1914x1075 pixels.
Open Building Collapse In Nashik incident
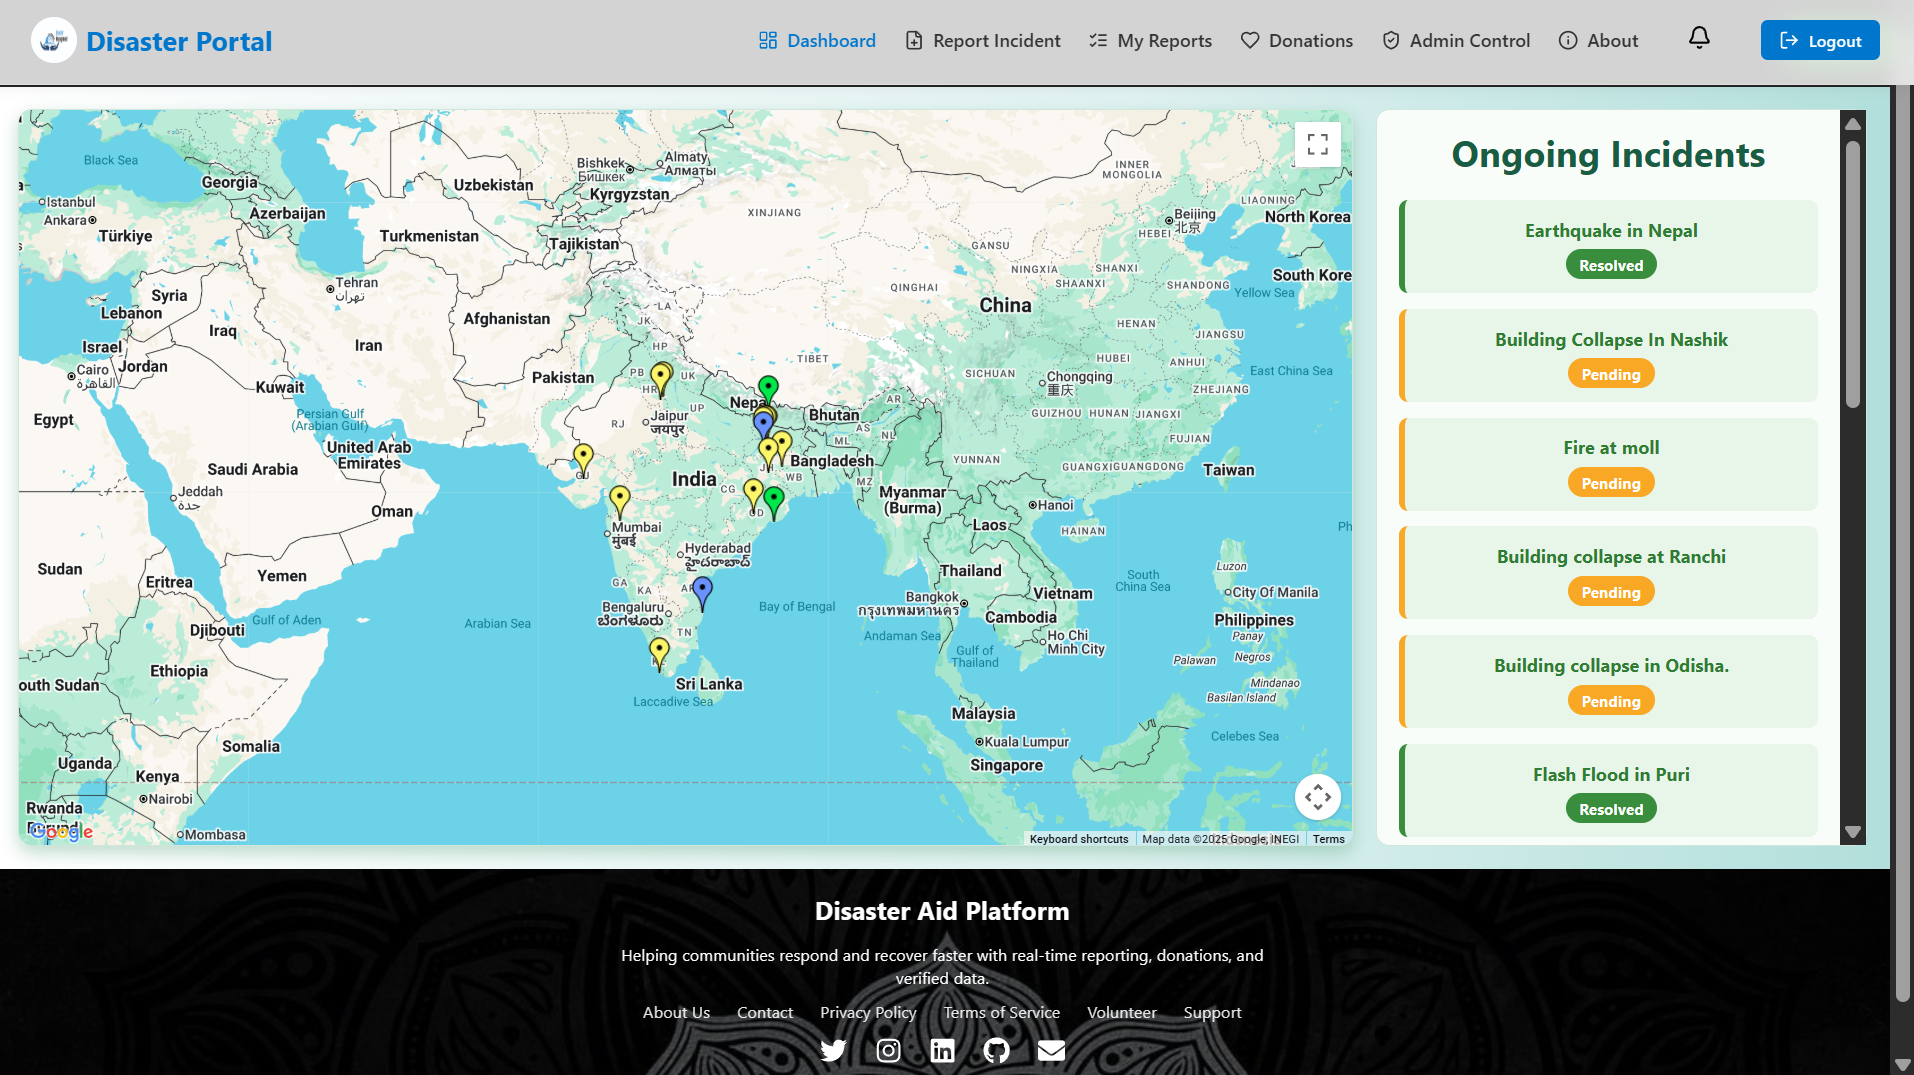[x=1610, y=355]
